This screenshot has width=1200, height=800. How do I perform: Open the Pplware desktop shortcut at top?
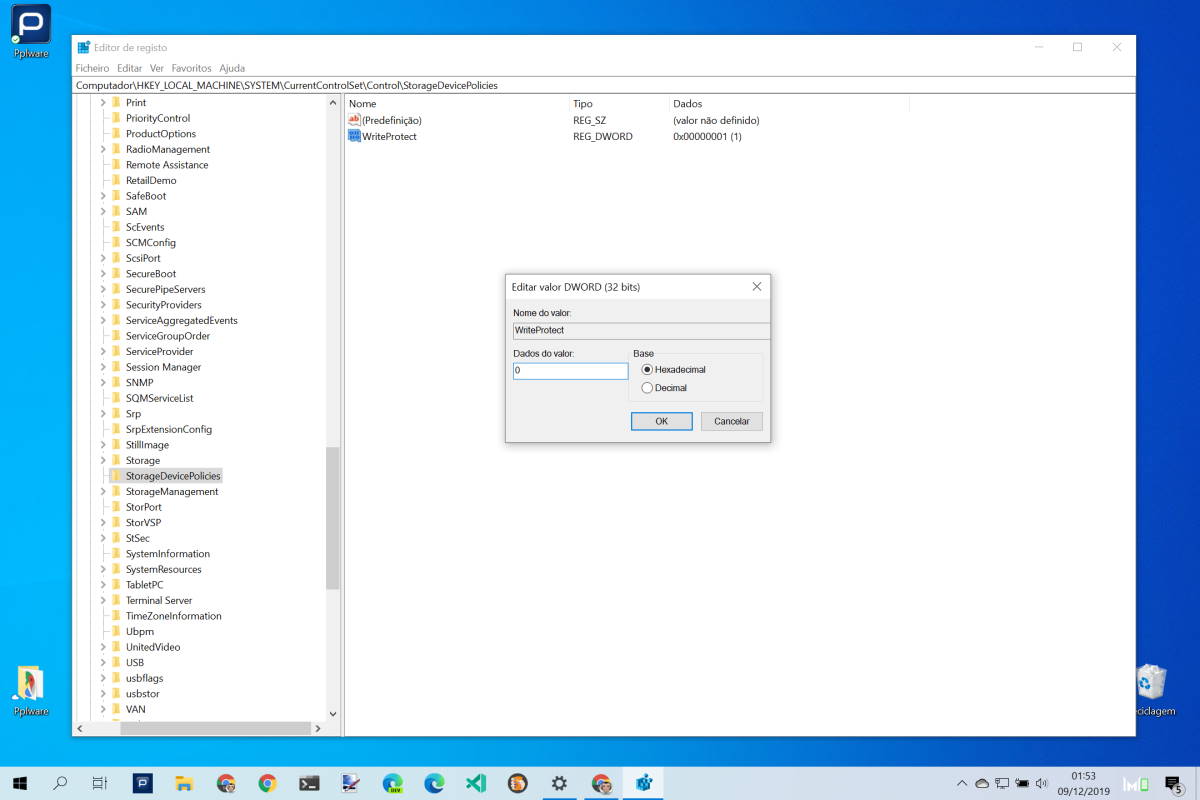coord(31,25)
